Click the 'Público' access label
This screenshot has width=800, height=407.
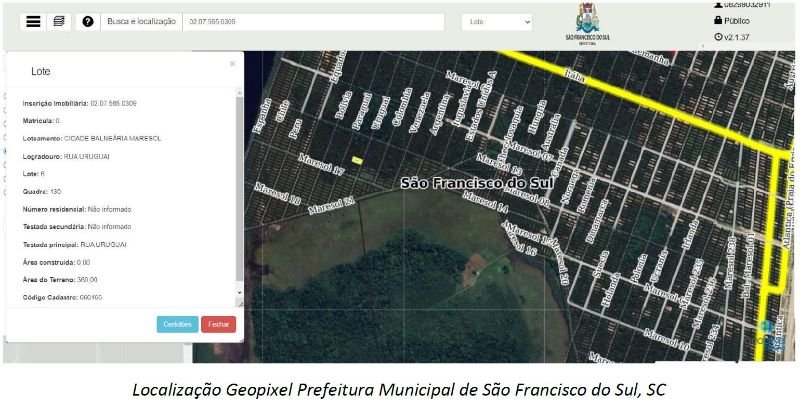(x=737, y=21)
